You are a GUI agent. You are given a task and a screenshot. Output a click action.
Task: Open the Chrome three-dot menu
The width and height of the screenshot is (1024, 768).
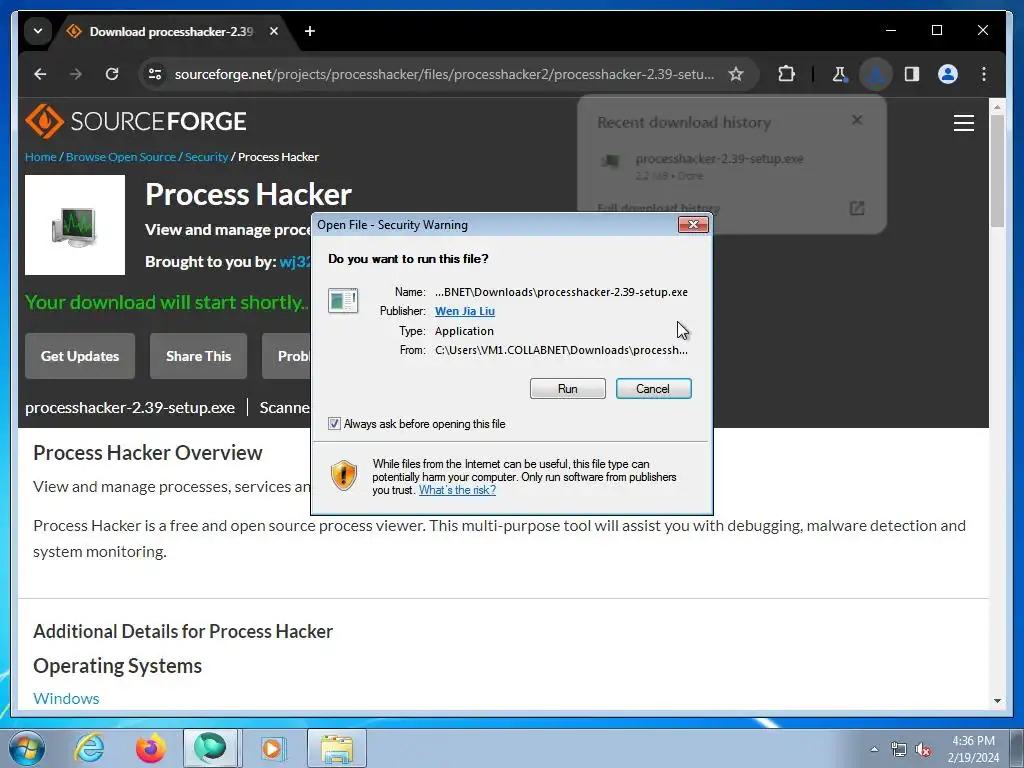click(x=984, y=74)
